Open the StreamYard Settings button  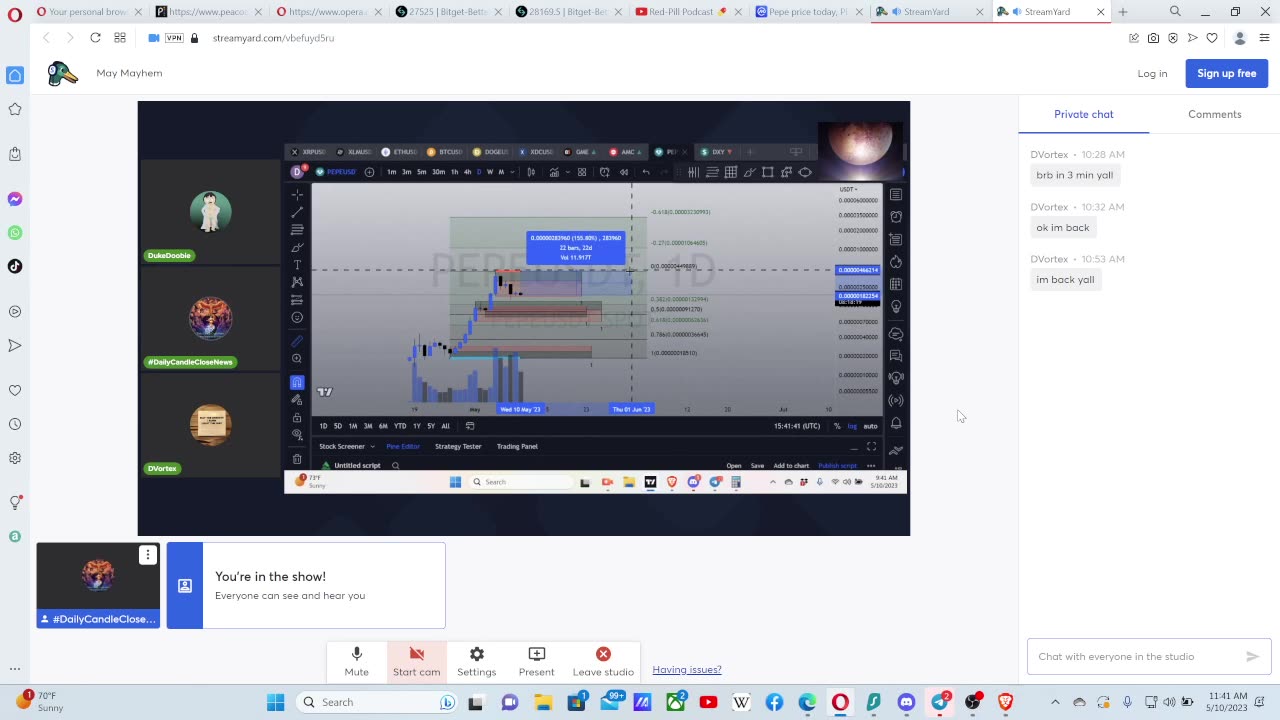coord(476,661)
